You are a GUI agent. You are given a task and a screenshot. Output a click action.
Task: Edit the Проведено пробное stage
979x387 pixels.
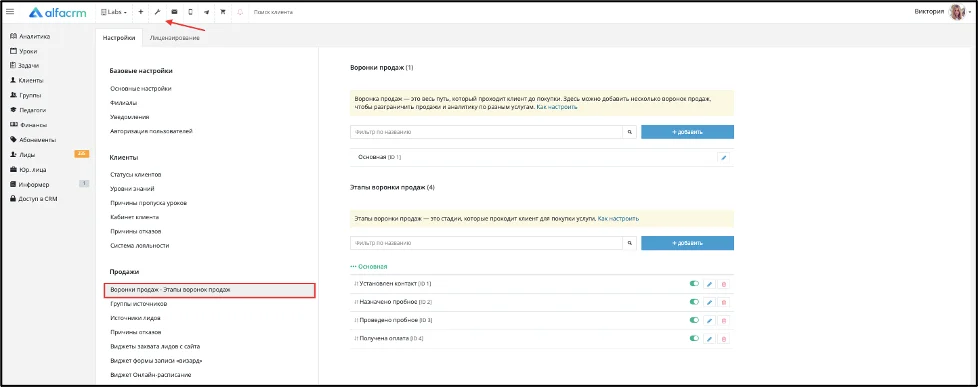point(709,320)
